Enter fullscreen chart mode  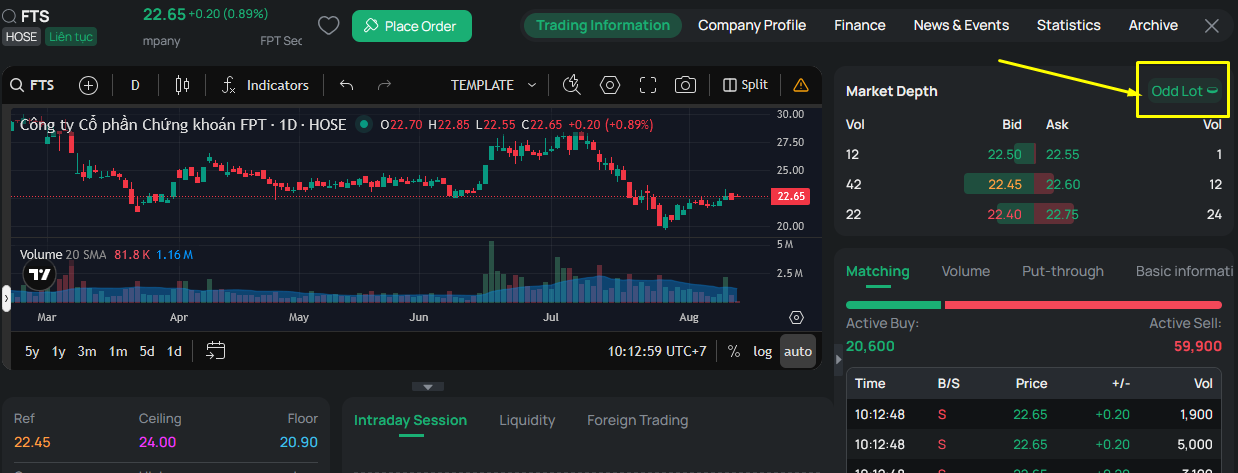click(x=647, y=85)
